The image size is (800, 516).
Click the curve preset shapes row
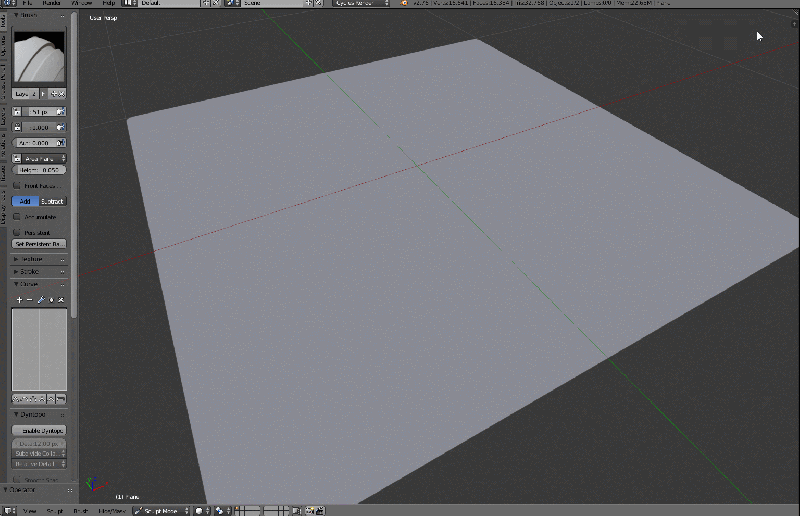pos(39,399)
